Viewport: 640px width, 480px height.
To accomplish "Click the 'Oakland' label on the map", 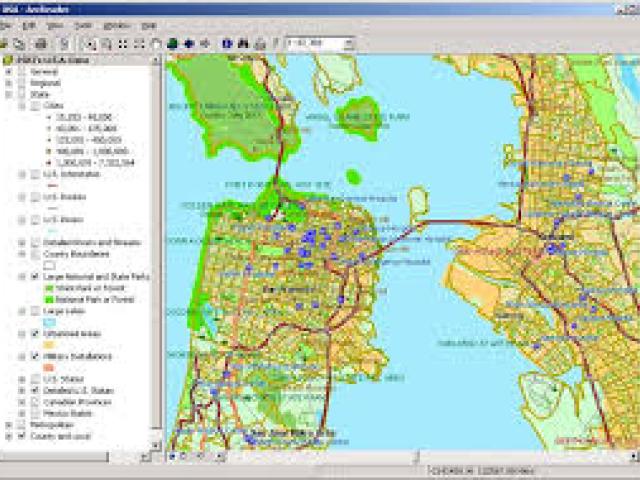I will click(x=556, y=237).
